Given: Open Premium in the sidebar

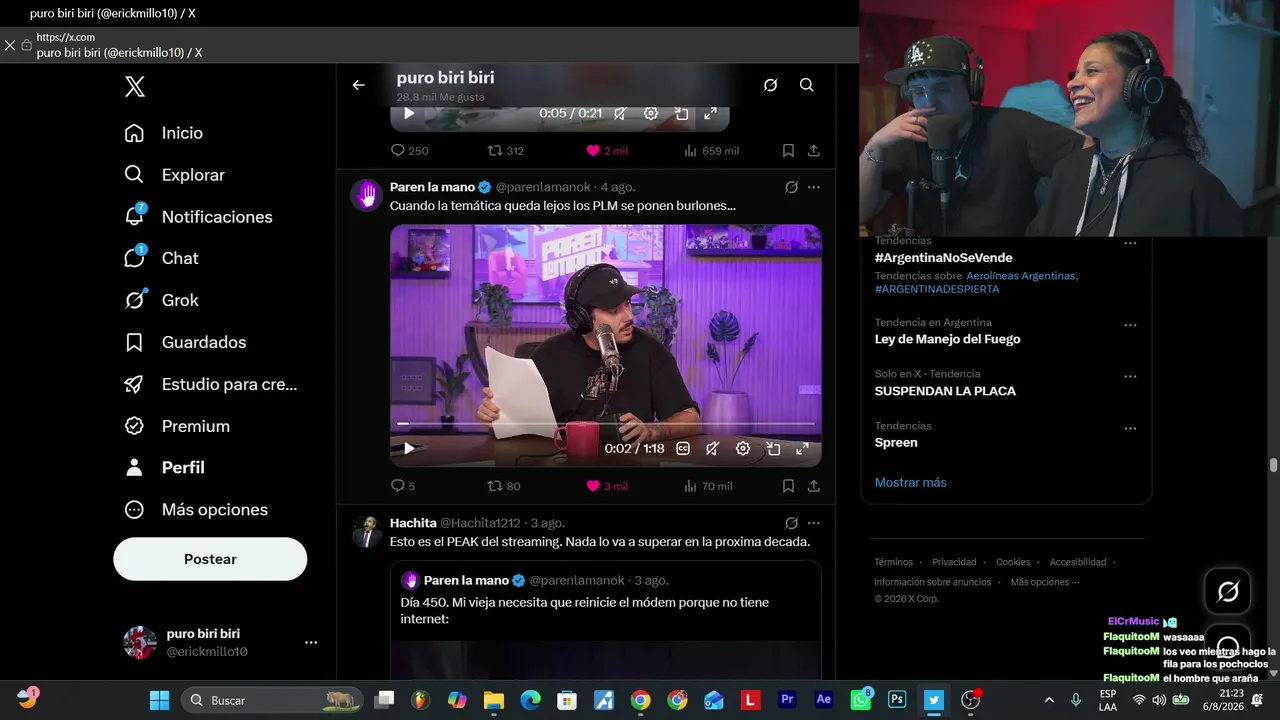Looking at the screenshot, I should click(177, 426).
